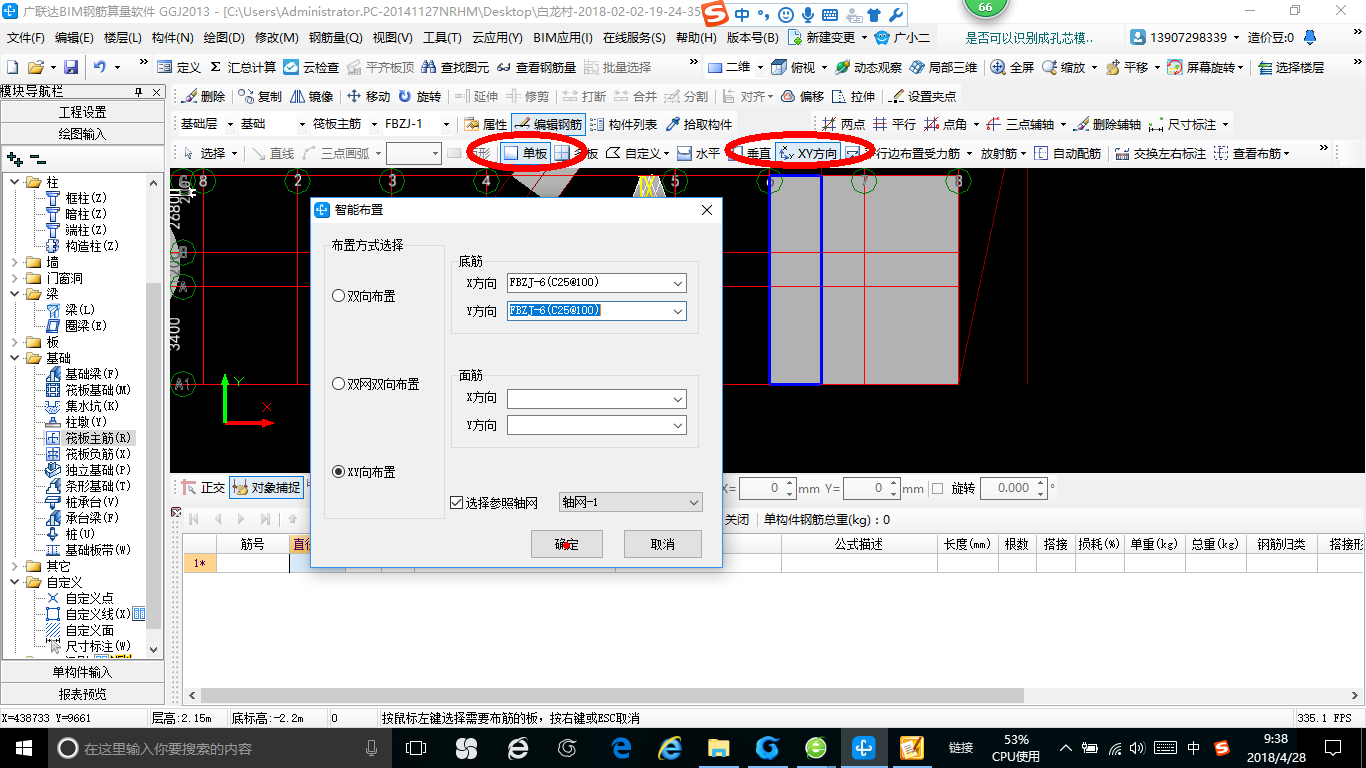
Task: Open 属性 (Properties) panel
Action: point(485,124)
